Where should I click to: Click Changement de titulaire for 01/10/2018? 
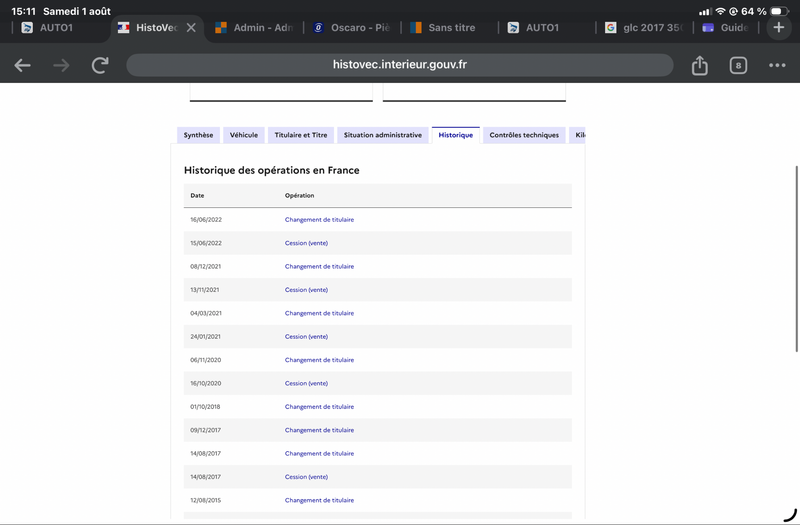point(319,407)
